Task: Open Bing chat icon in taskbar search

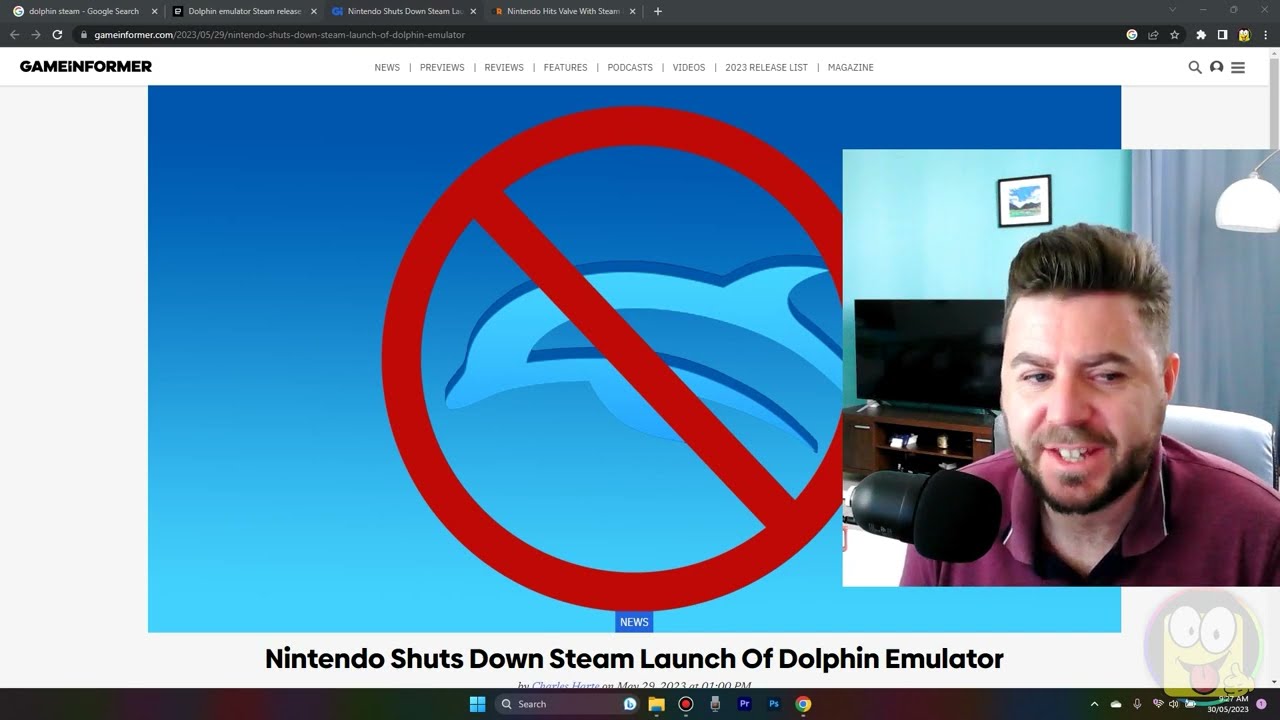Action: 630,704
